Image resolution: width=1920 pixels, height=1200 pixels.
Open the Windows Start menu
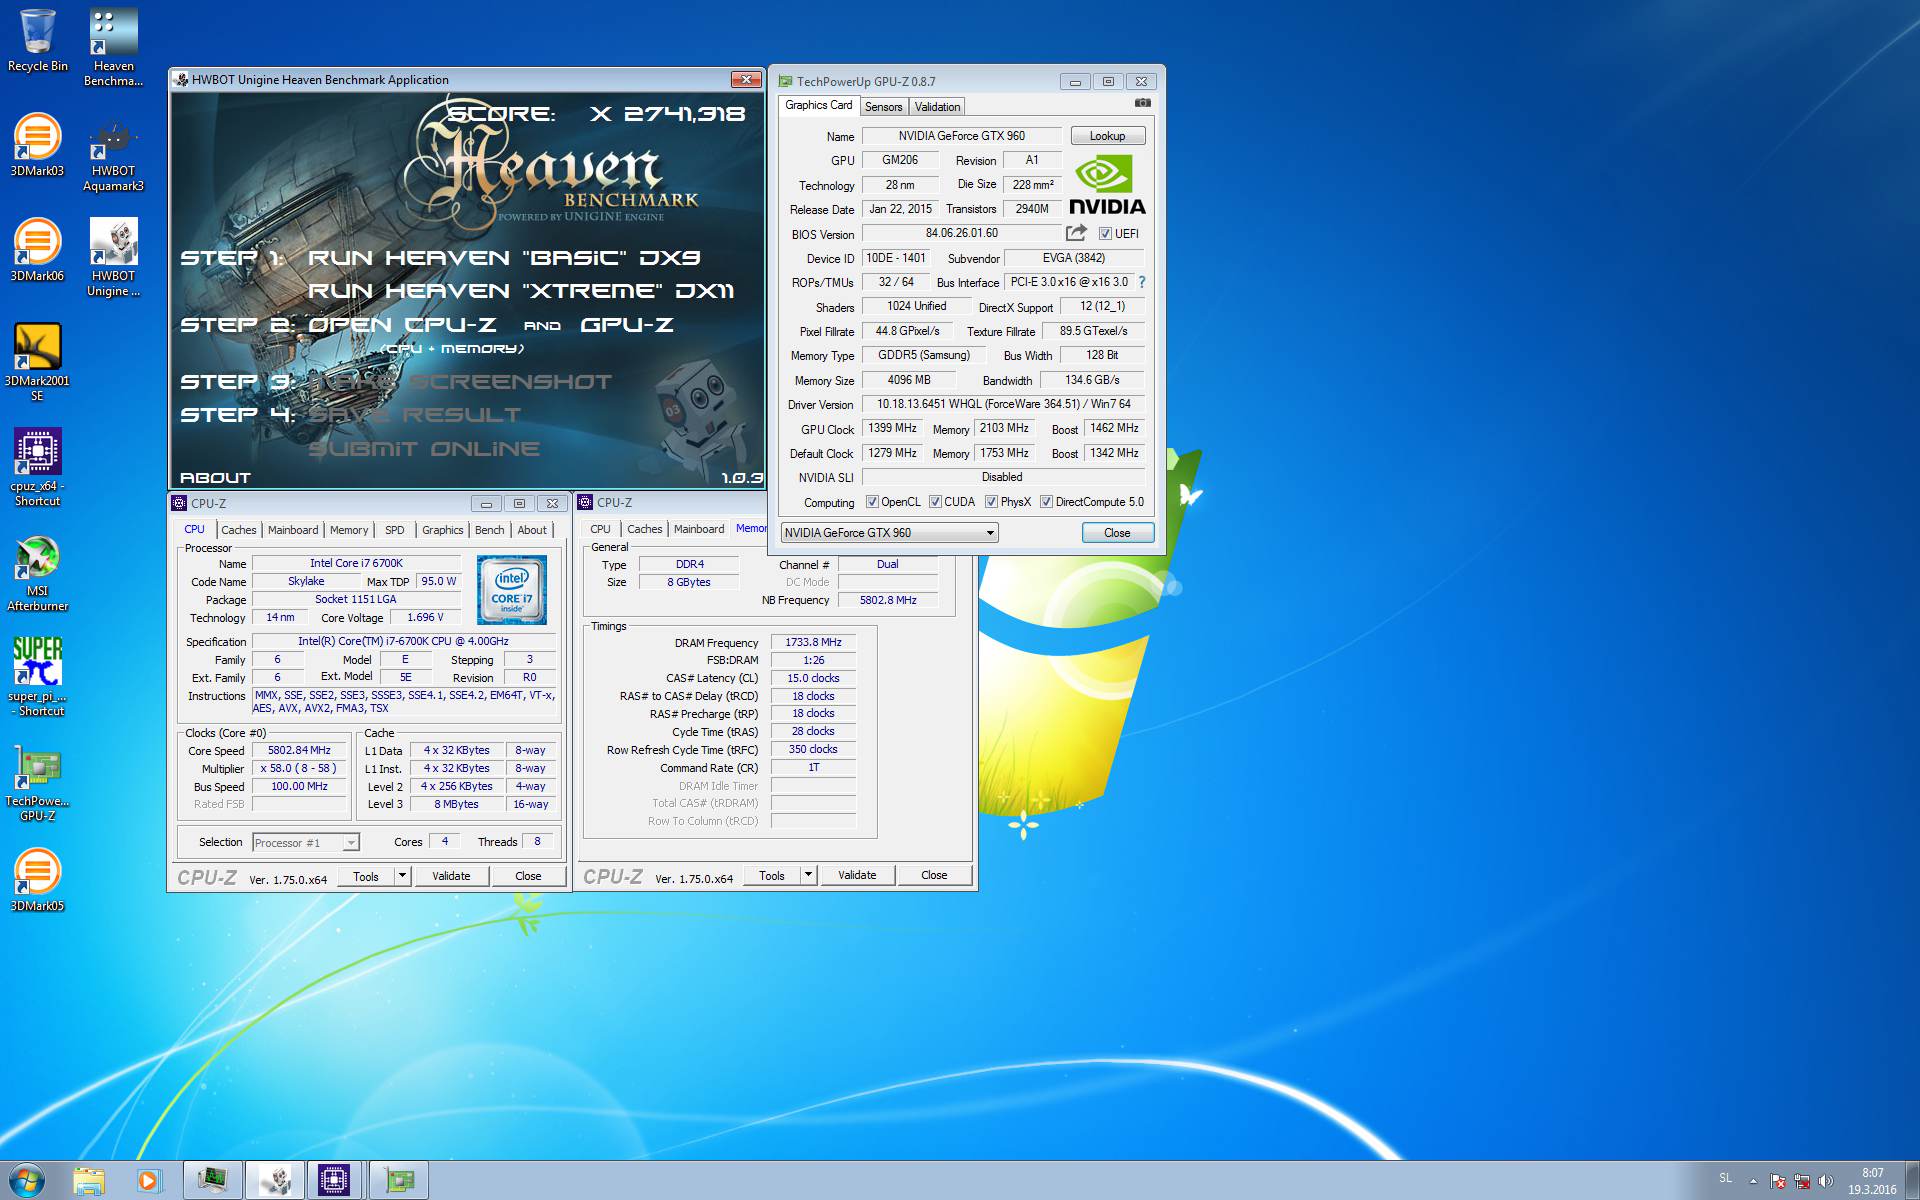coord(27,1181)
